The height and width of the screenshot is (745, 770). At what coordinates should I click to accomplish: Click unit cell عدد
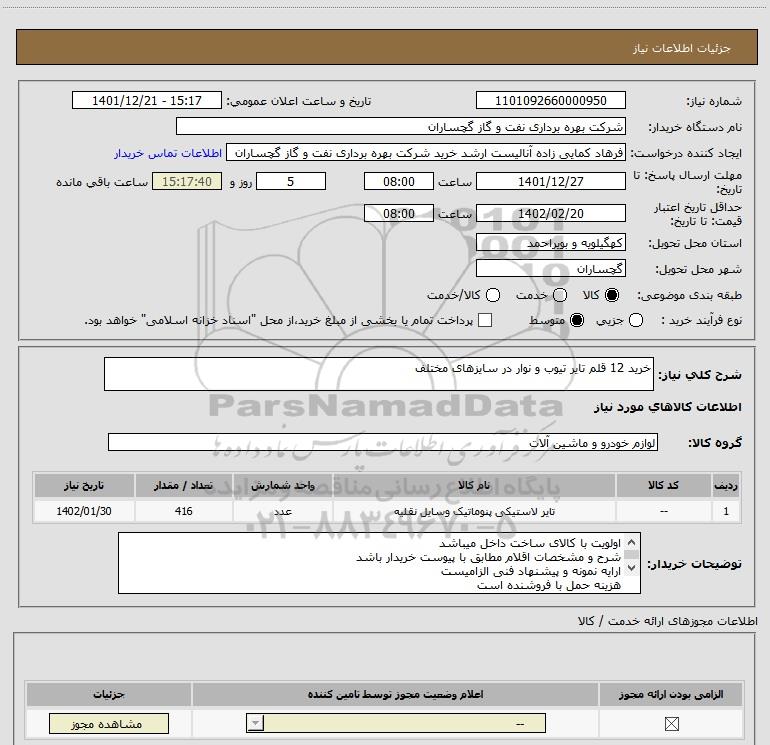tap(283, 511)
